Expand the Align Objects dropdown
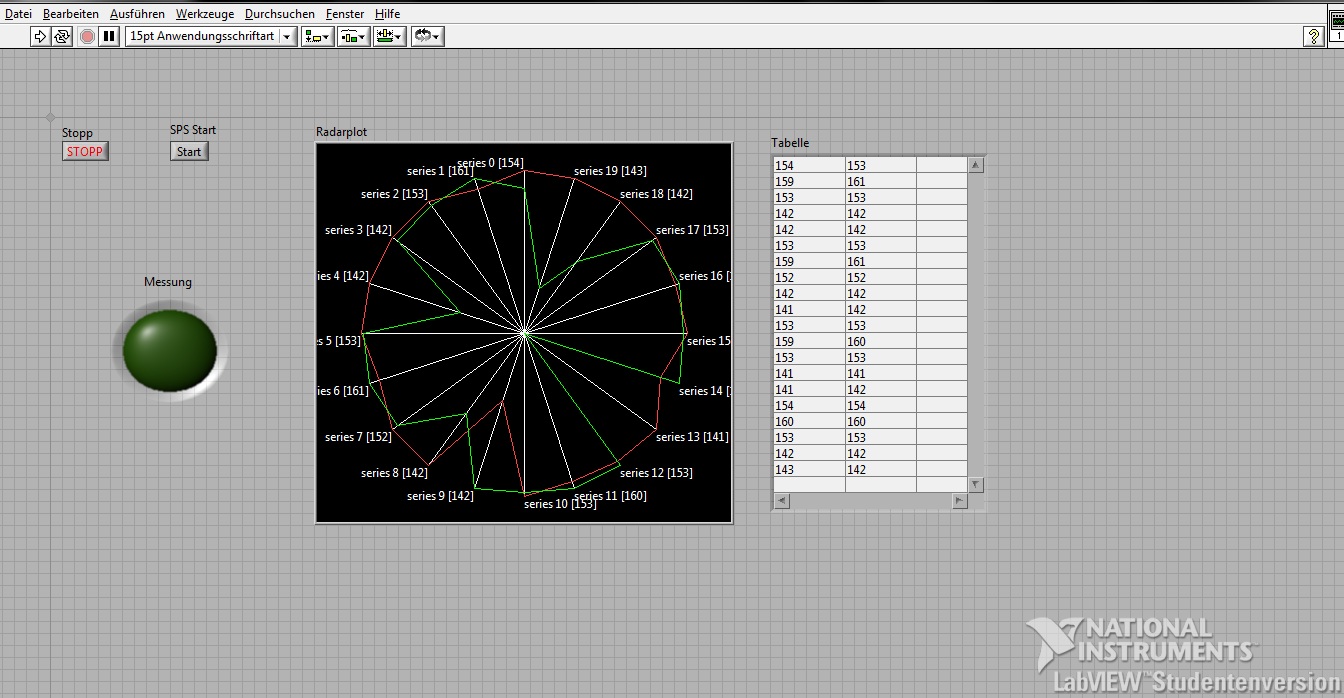Viewport: 1344px width, 698px height. pyautogui.click(x=317, y=37)
